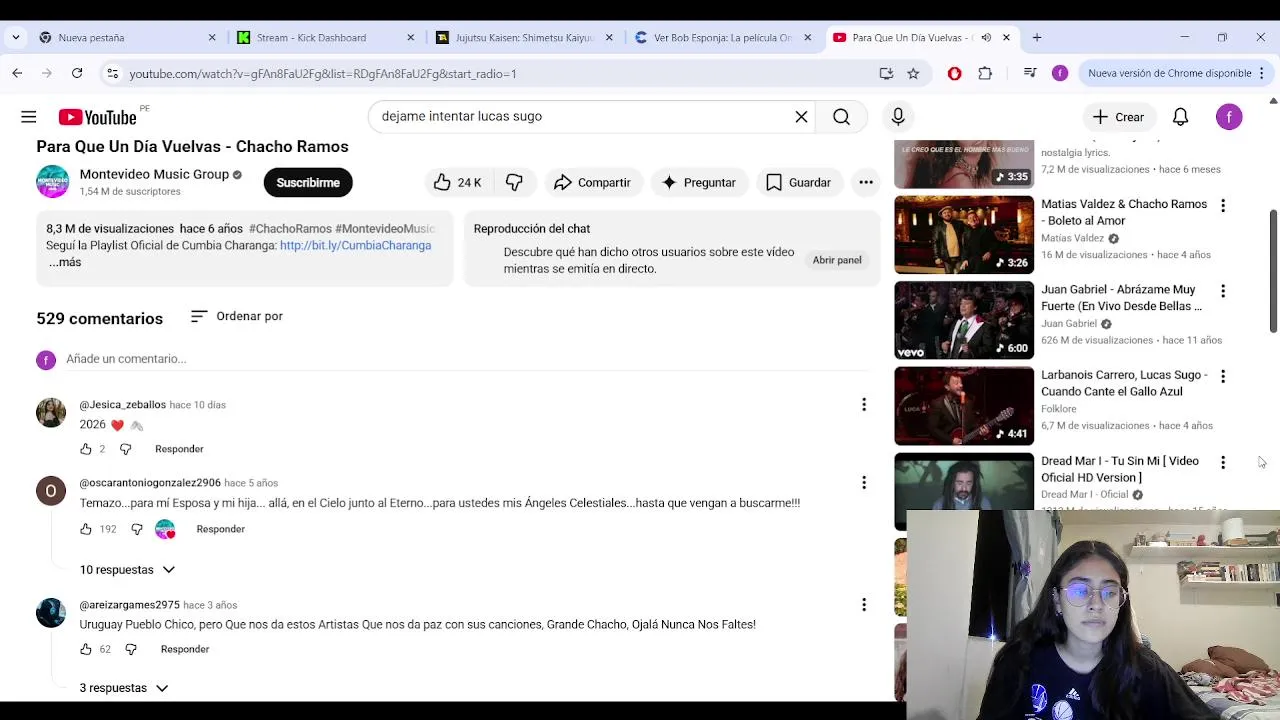Click the red Opera-style extension icon
Screen dimensions: 1280x720
pos(954,73)
